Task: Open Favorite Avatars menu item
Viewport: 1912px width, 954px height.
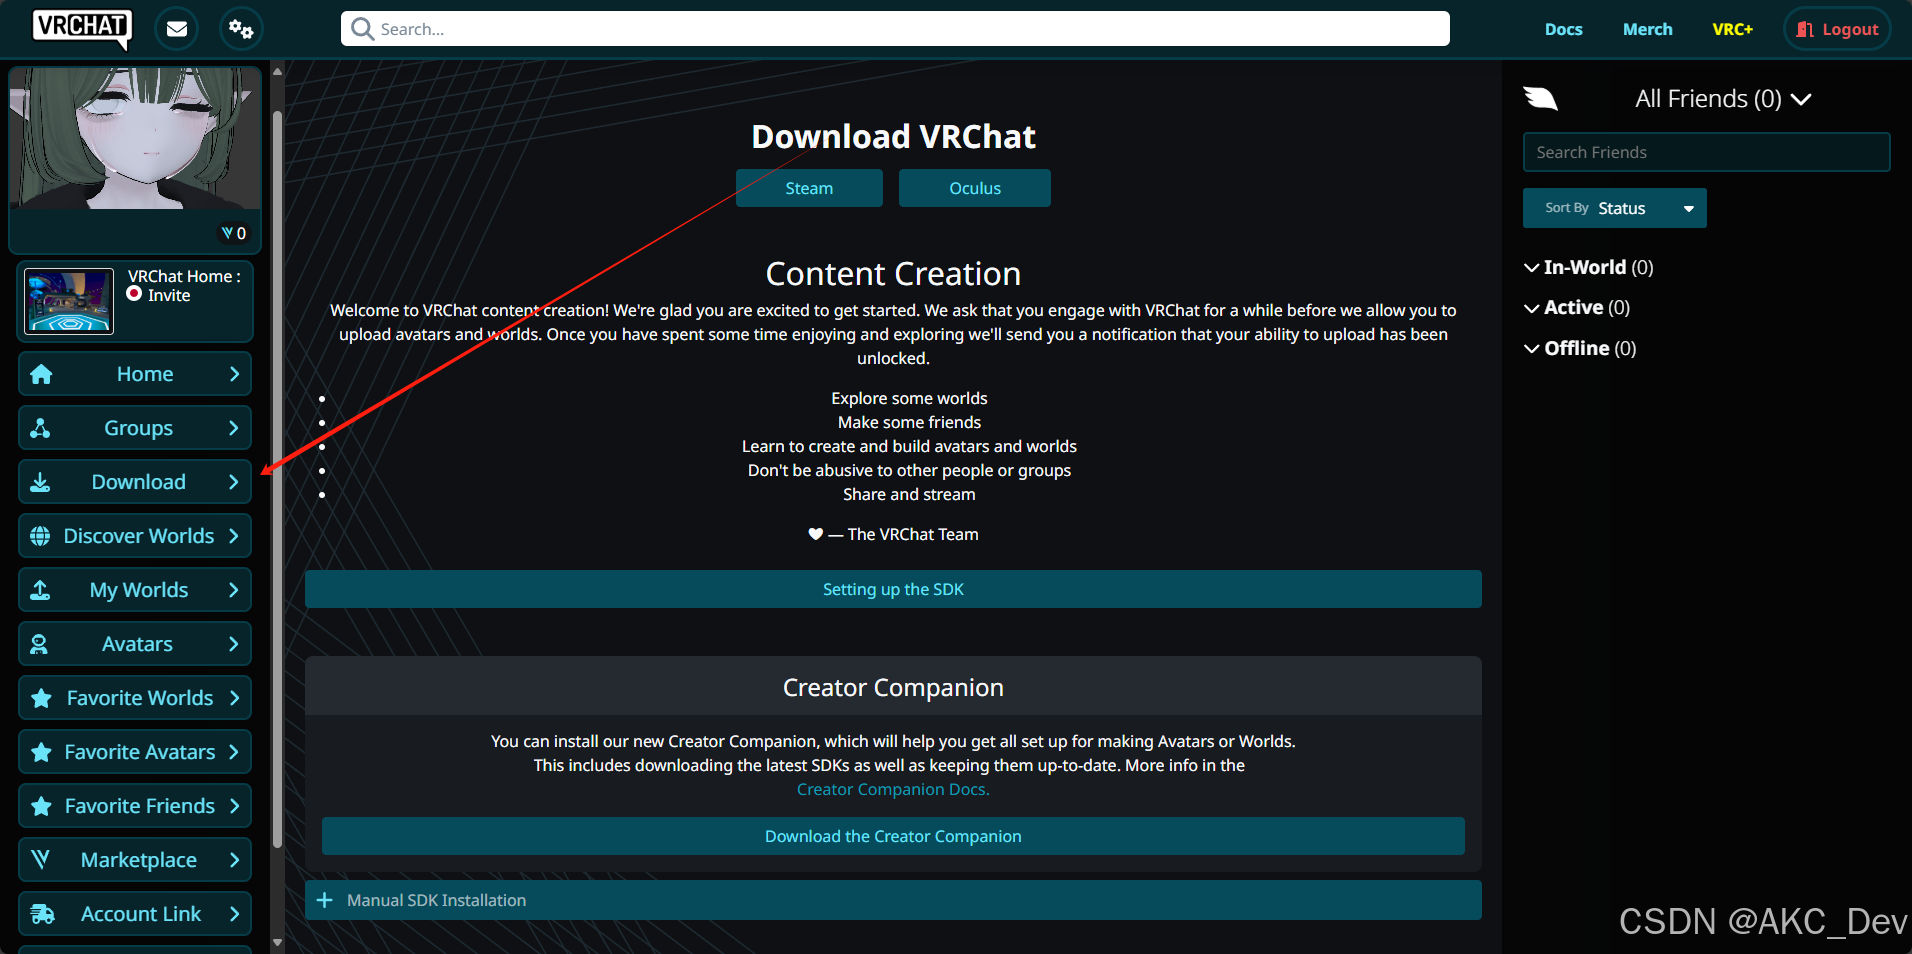Action: (x=135, y=752)
